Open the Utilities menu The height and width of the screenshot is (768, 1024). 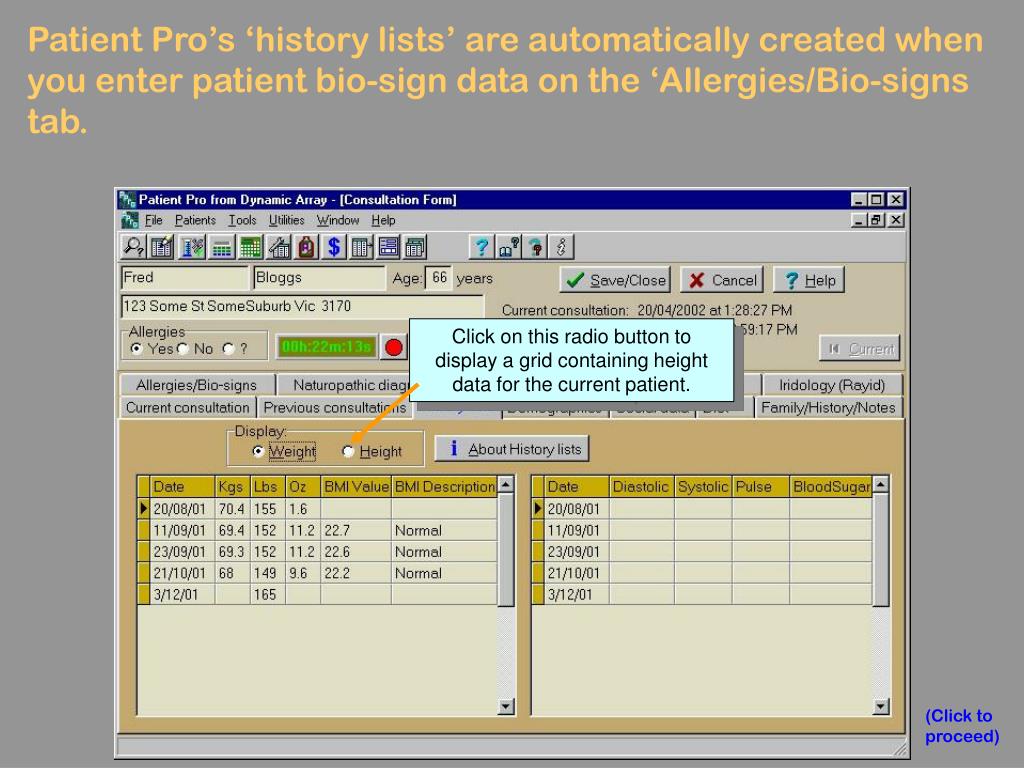point(287,220)
